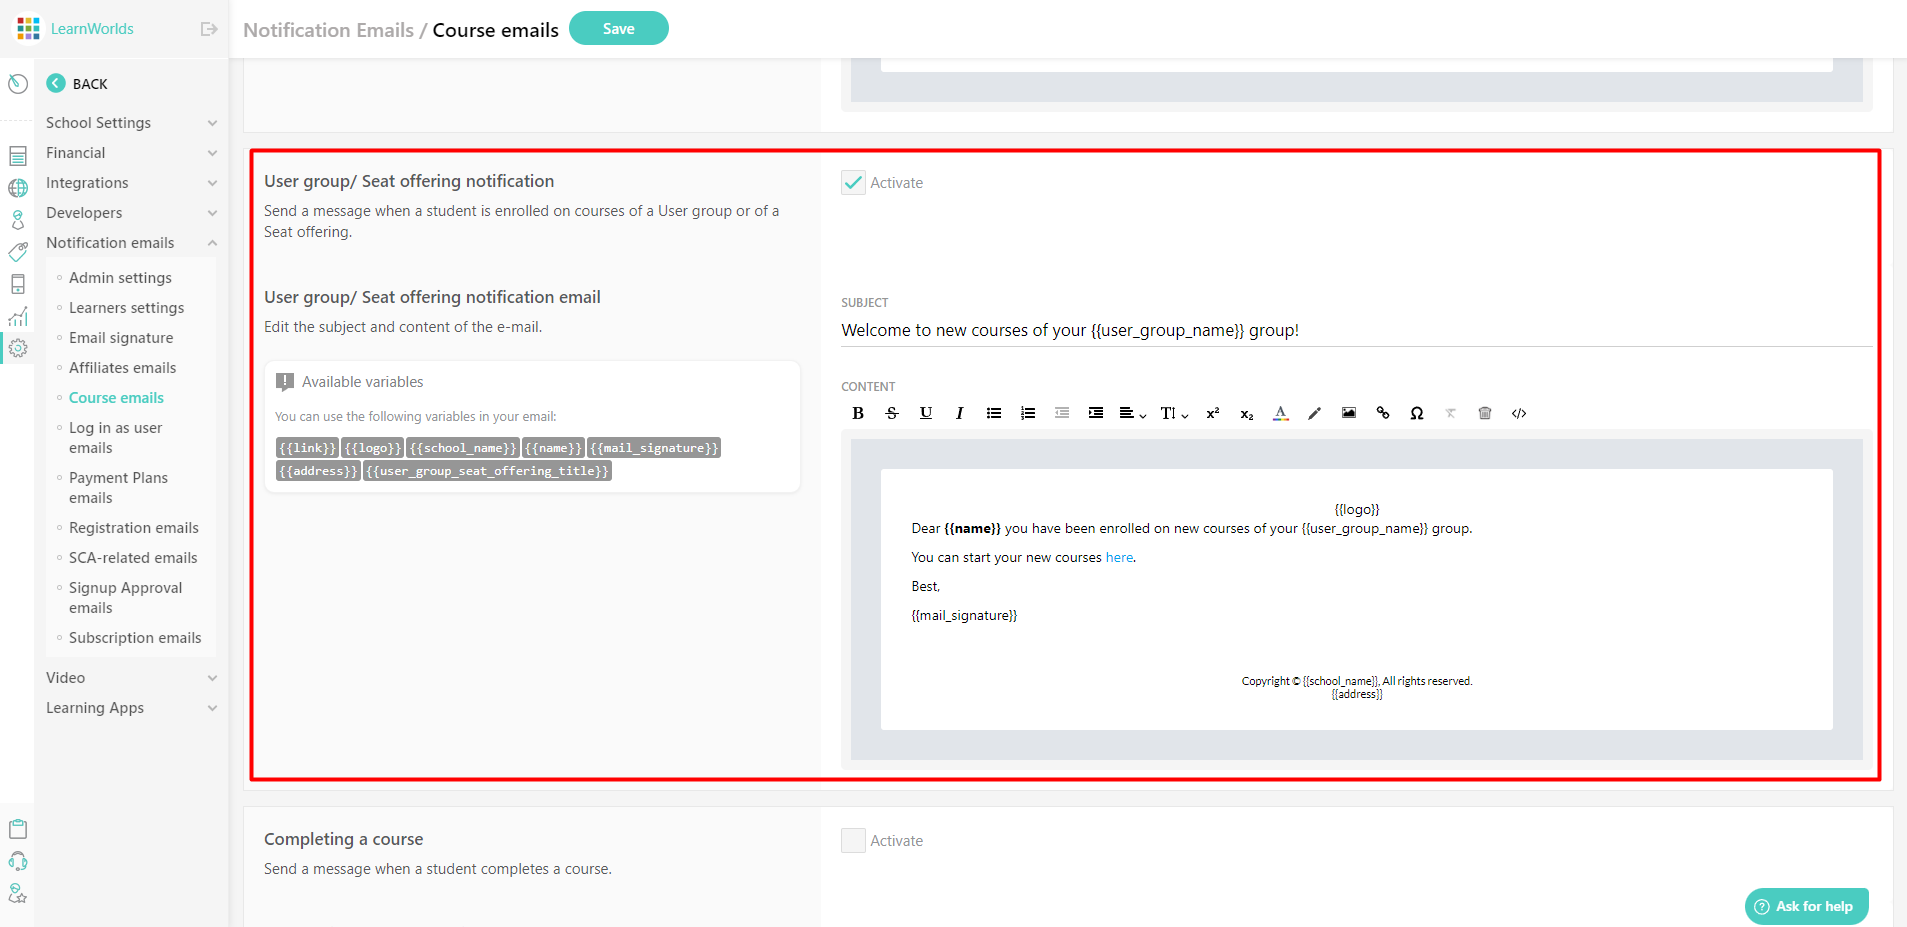Viewport: 1907px width, 927px height.
Task: Select Registration emails in the sidebar
Action: click(x=134, y=527)
